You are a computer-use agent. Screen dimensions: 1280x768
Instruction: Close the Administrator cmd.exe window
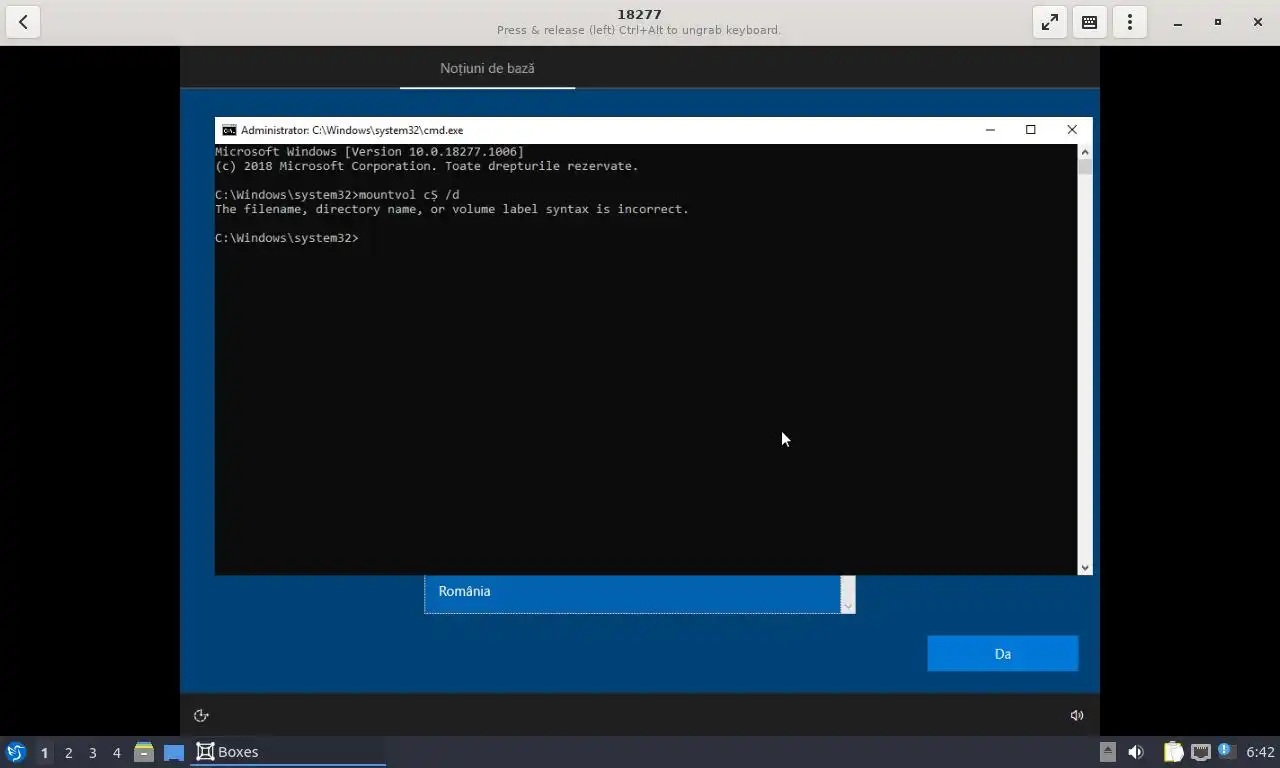pos(1072,130)
